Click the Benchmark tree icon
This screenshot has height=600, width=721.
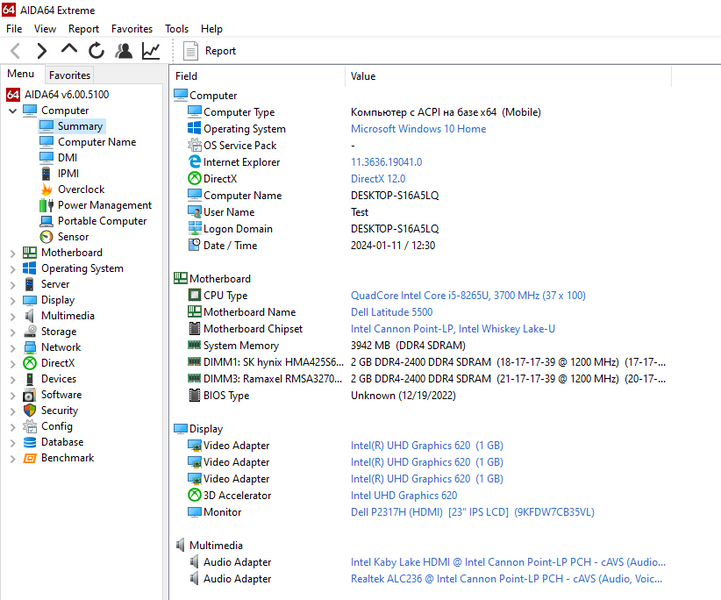(30, 458)
